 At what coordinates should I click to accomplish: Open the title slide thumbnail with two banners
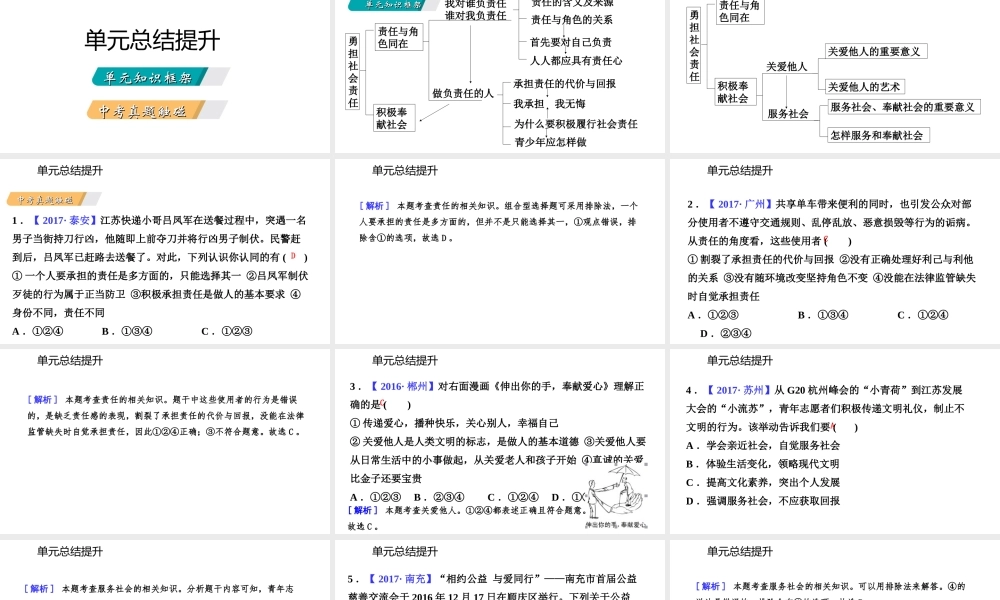pyautogui.click(x=165, y=76)
